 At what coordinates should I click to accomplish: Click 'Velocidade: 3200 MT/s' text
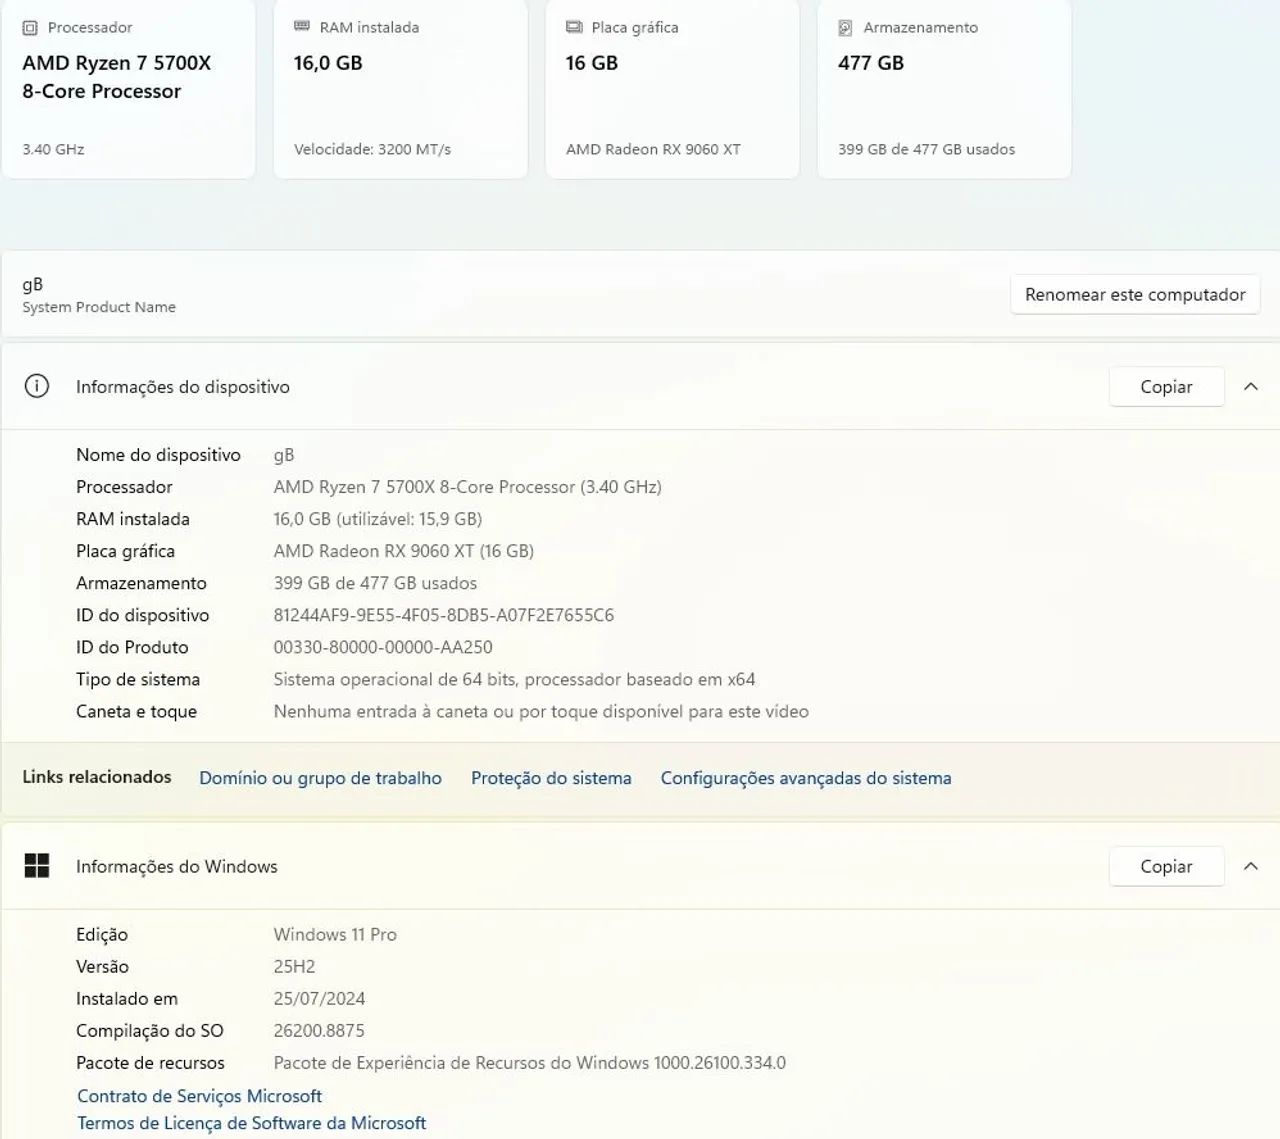[x=372, y=149]
